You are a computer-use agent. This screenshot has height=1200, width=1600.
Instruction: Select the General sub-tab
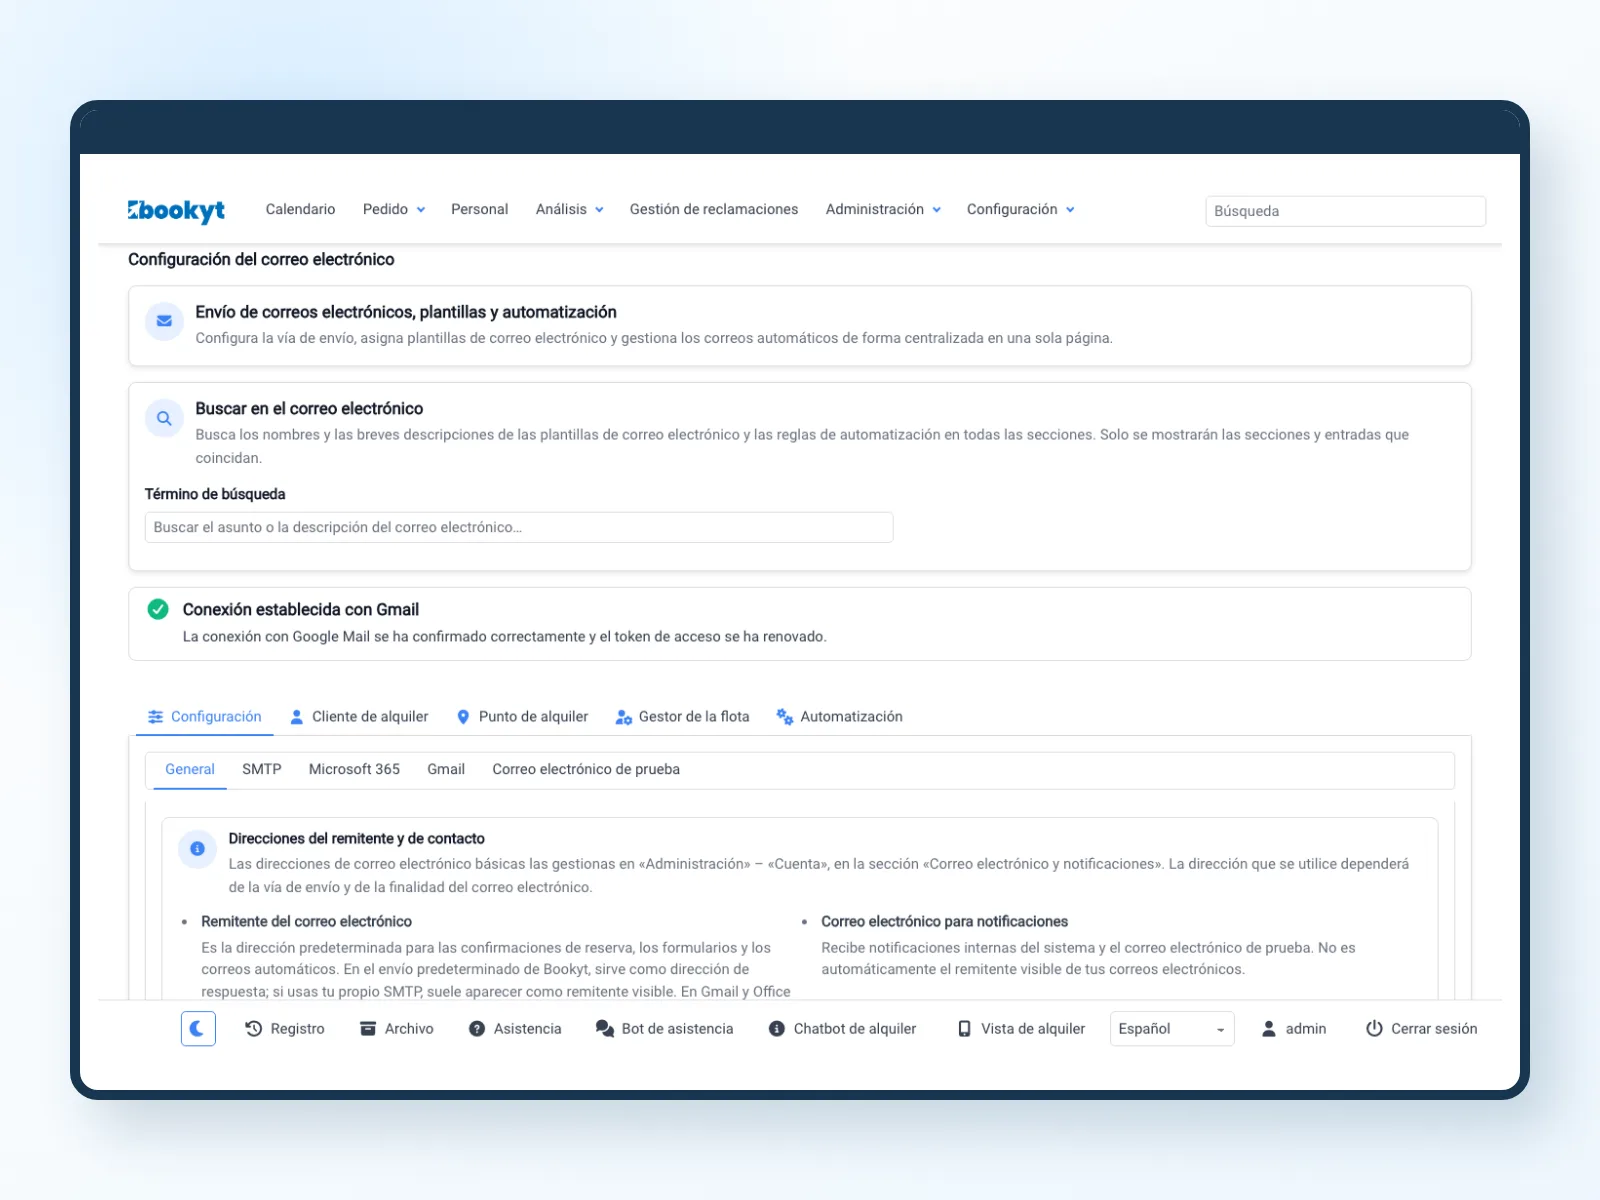(x=190, y=769)
